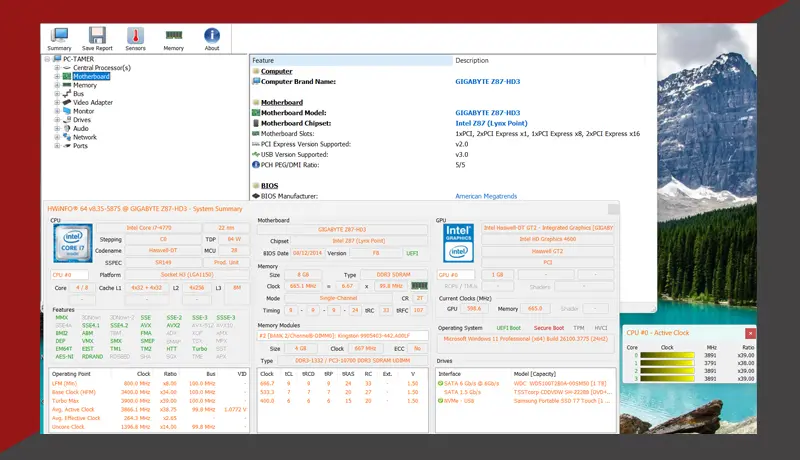The image size is (800, 460).
Task: Collapse the PC-TAMER root node
Action: (x=47, y=59)
